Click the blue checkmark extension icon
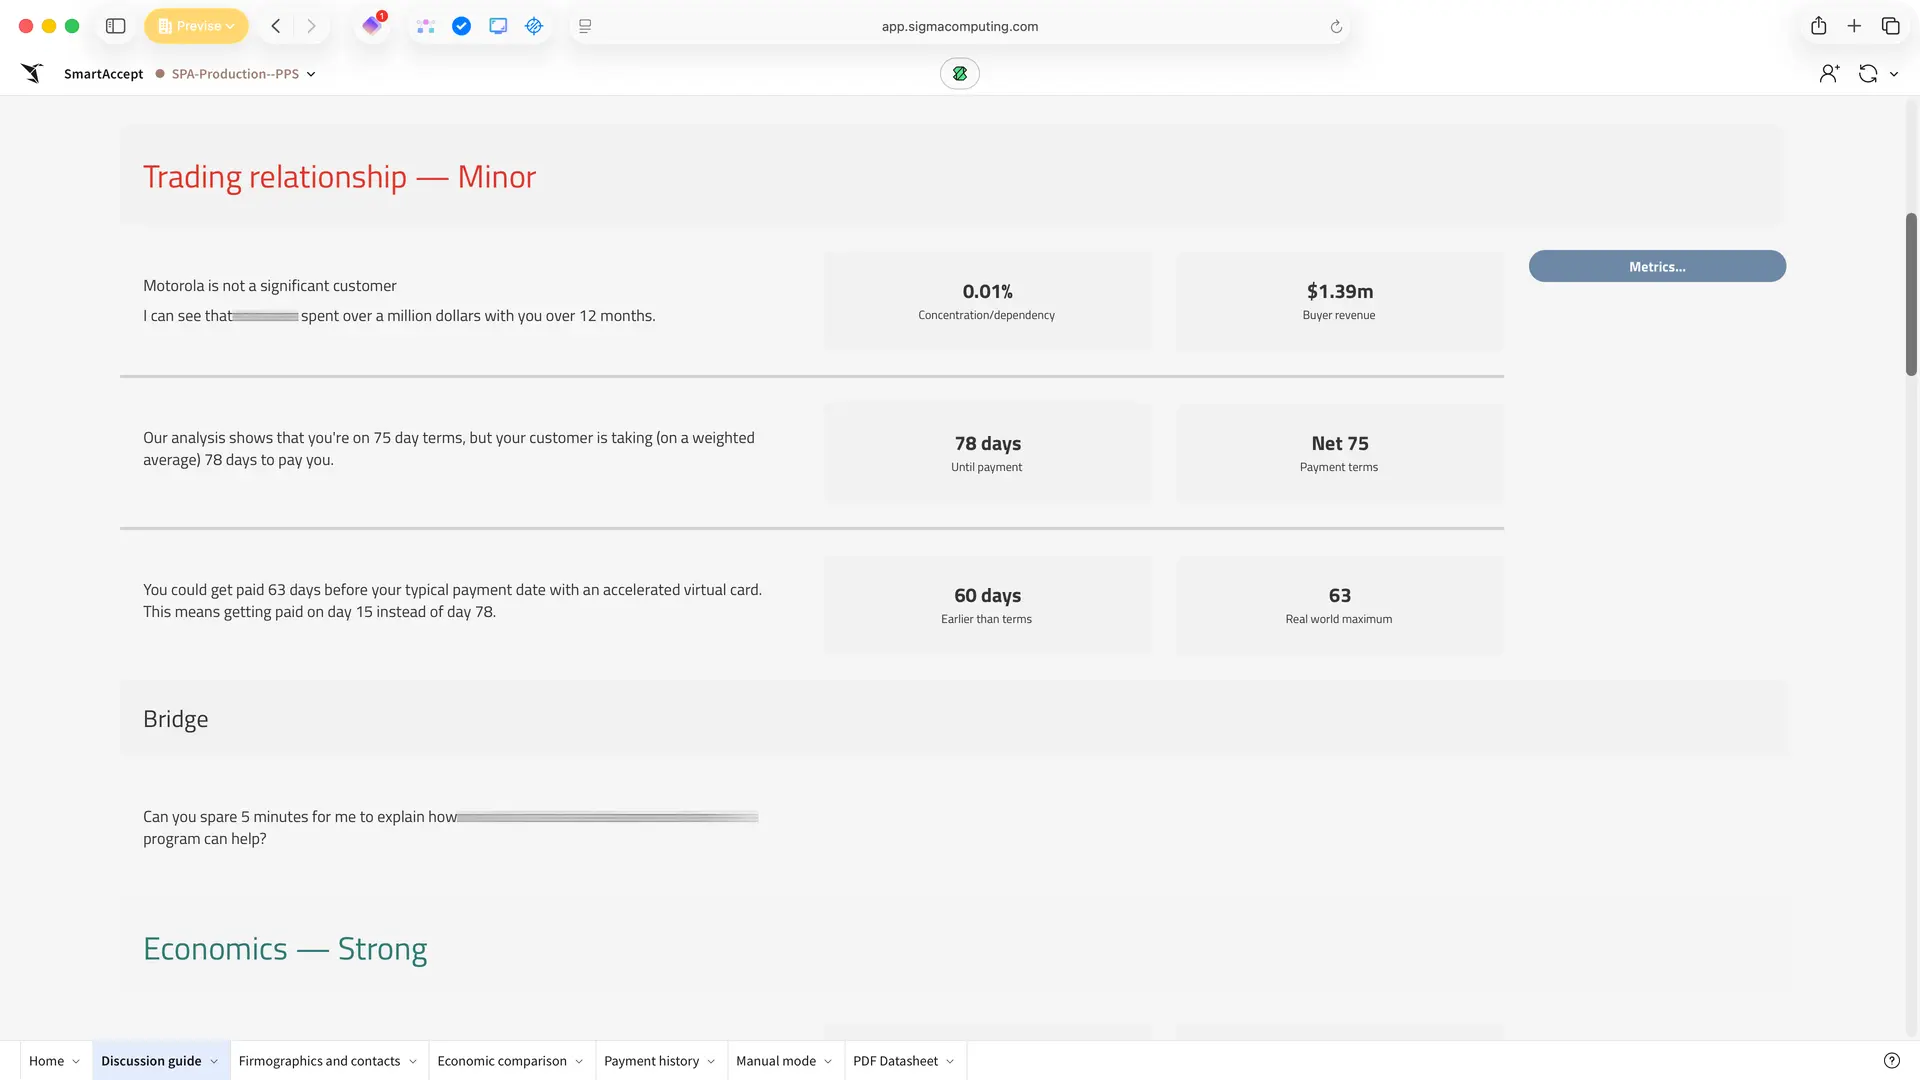The image size is (1920, 1080). click(x=461, y=26)
